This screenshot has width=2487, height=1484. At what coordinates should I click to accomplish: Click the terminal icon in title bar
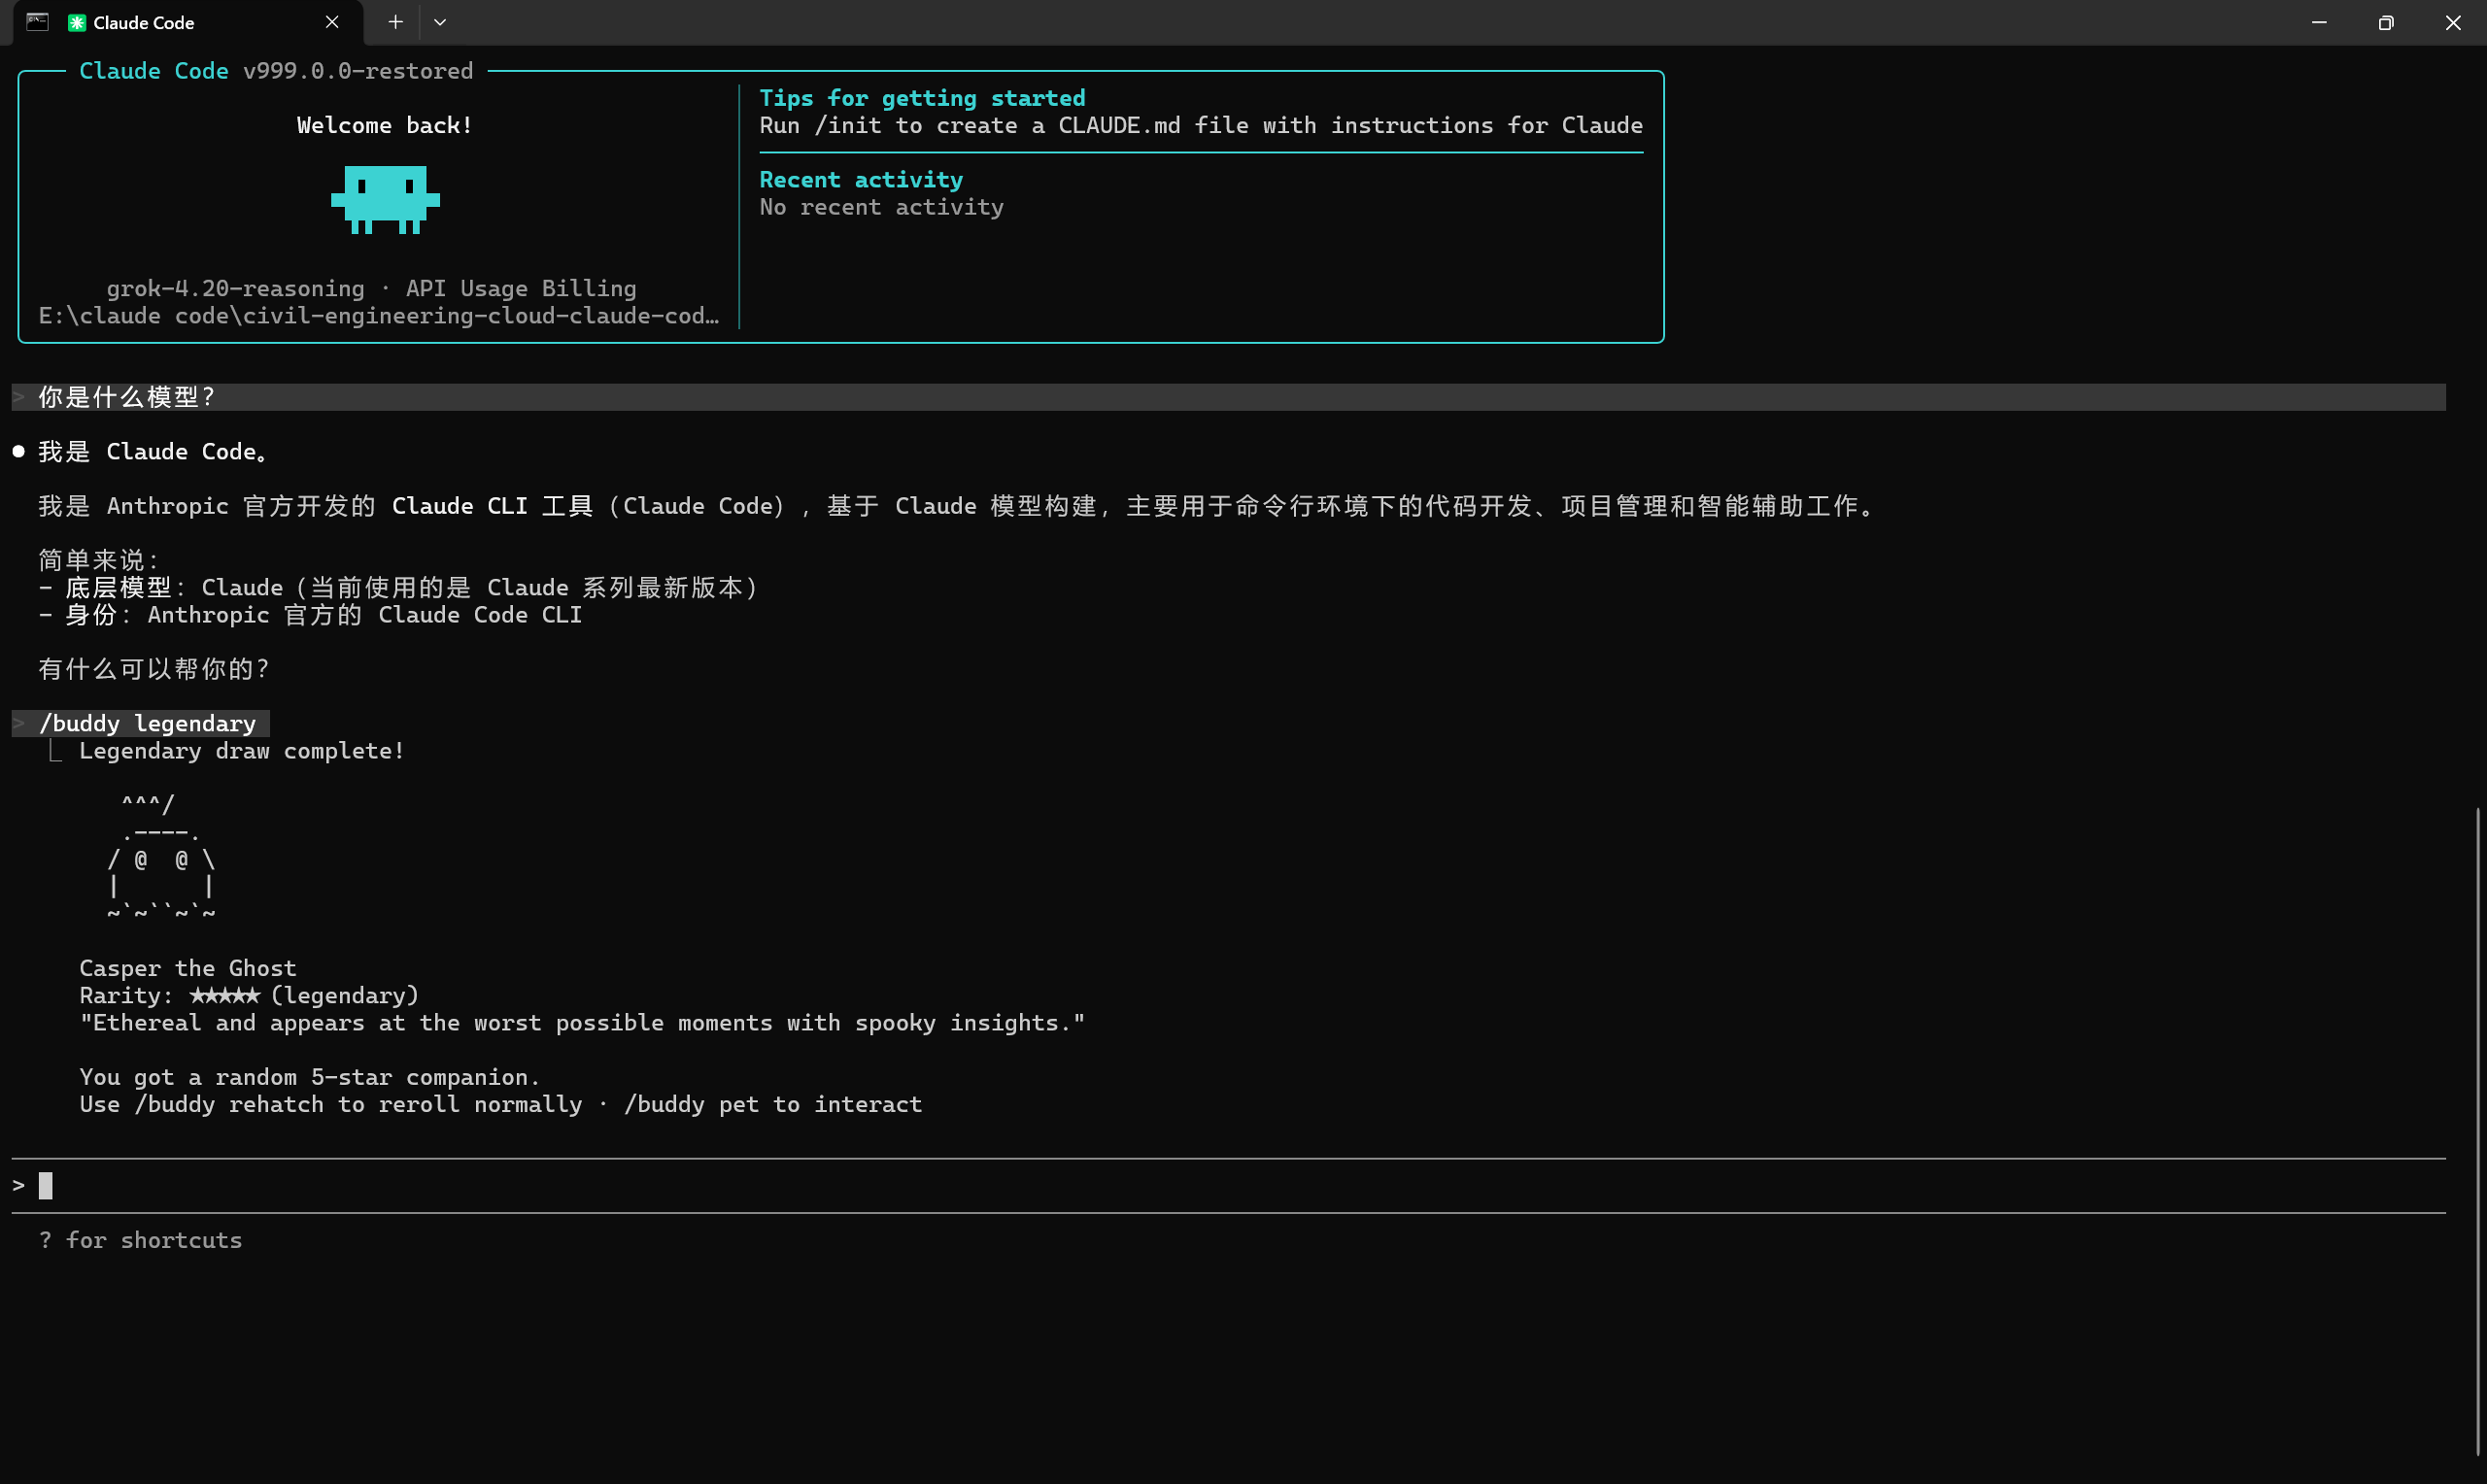click(37, 22)
